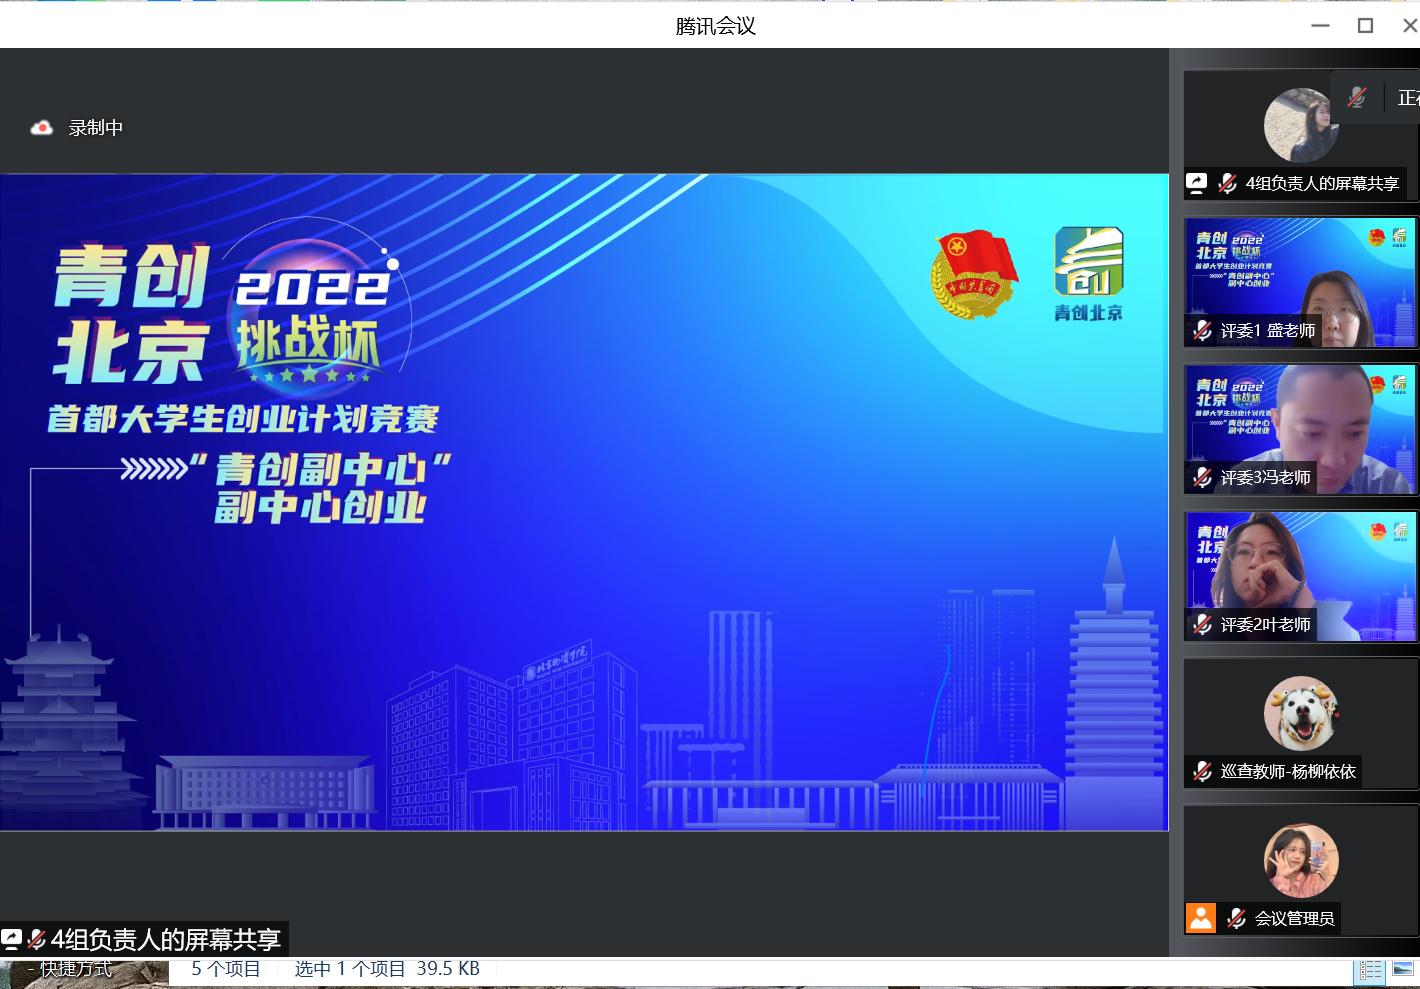
Task: Click the 巡查教师-杨柳依依 dog avatar
Action: pyautogui.click(x=1300, y=713)
